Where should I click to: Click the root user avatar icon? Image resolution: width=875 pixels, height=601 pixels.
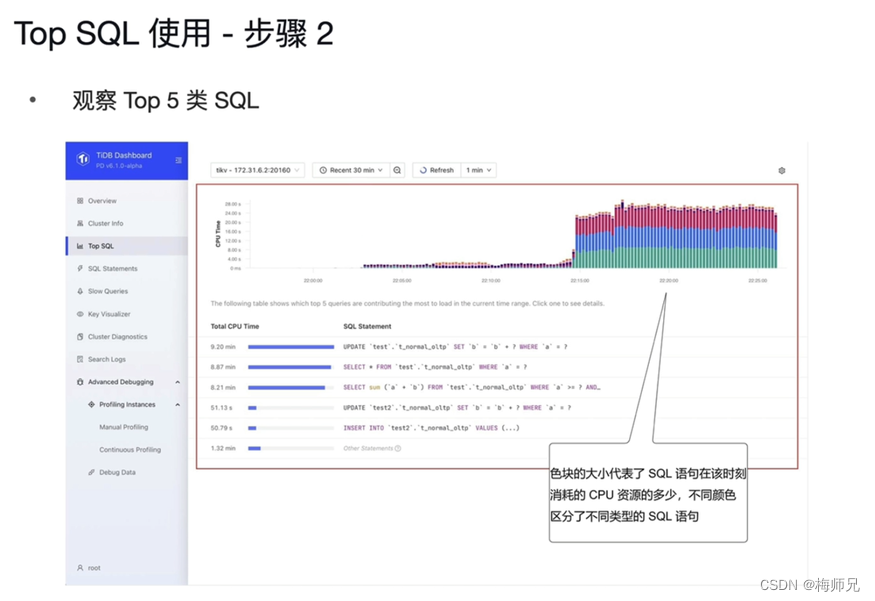(x=80, y=568)
